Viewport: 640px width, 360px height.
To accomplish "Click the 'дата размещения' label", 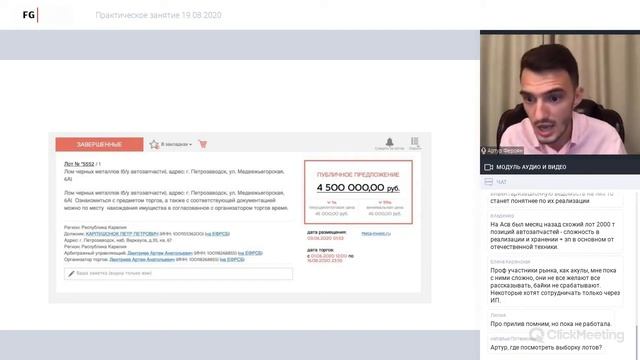I will pos(327,232).
